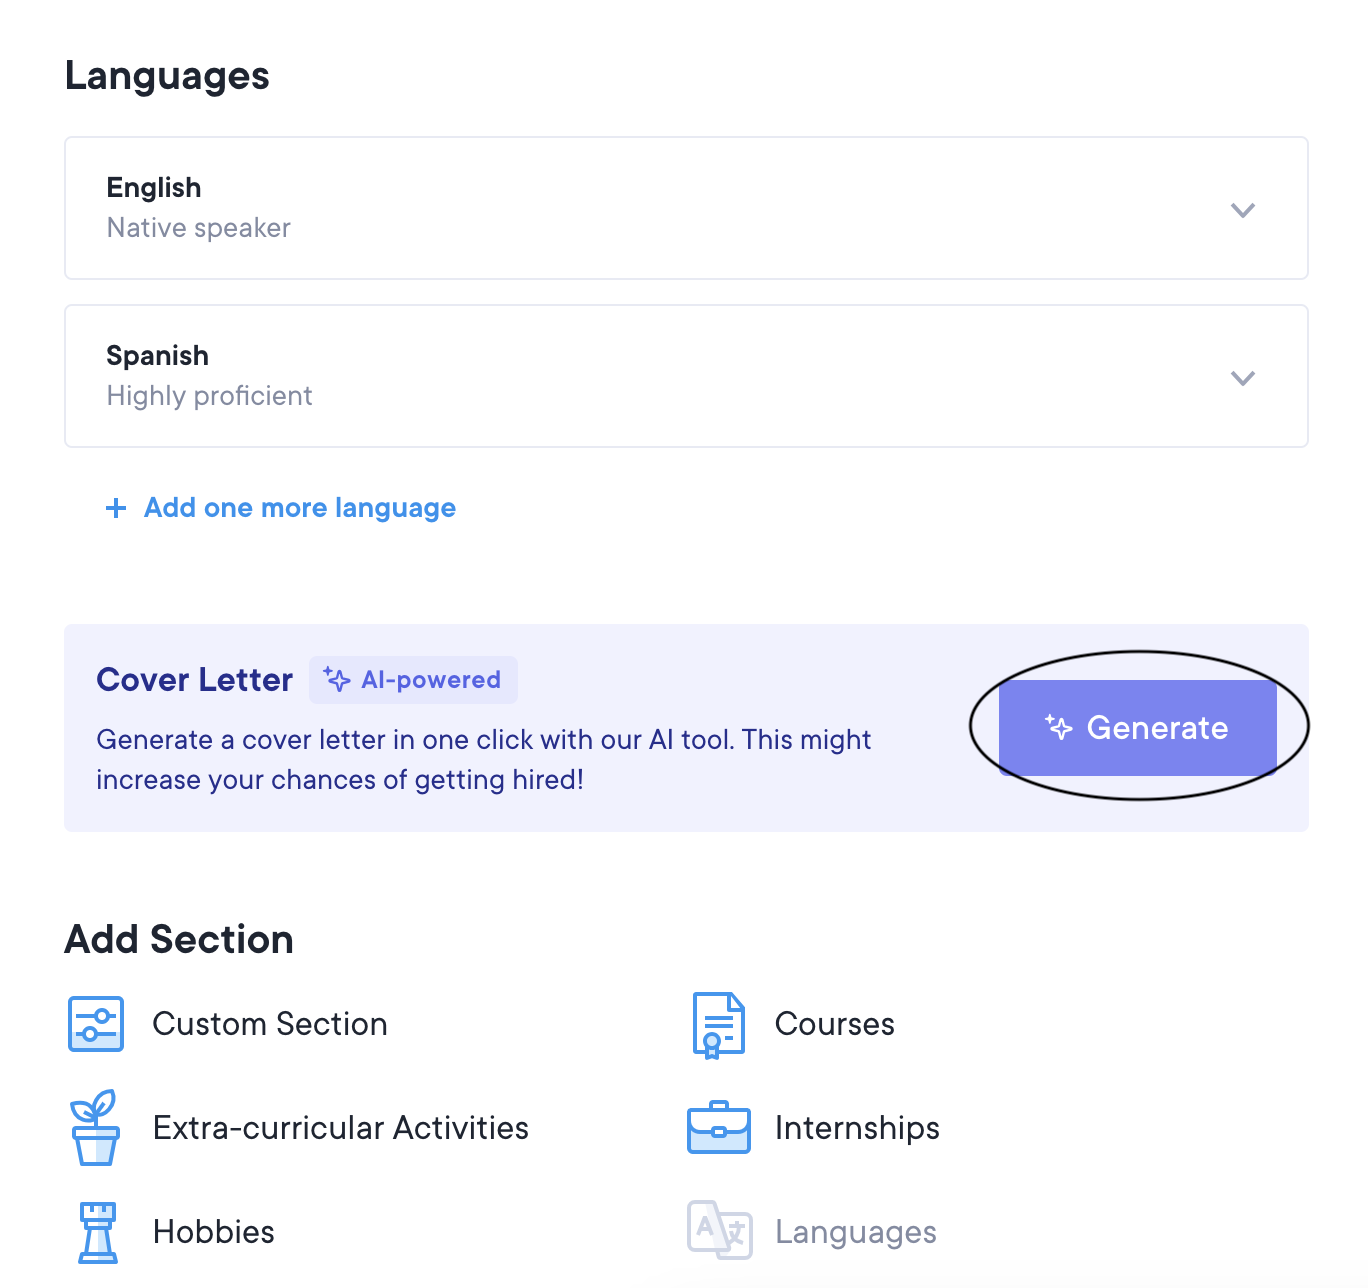This screenshot has height=1288, width=1368.
Task: Open the Spanish language card
Action: [x=600, y=376]
